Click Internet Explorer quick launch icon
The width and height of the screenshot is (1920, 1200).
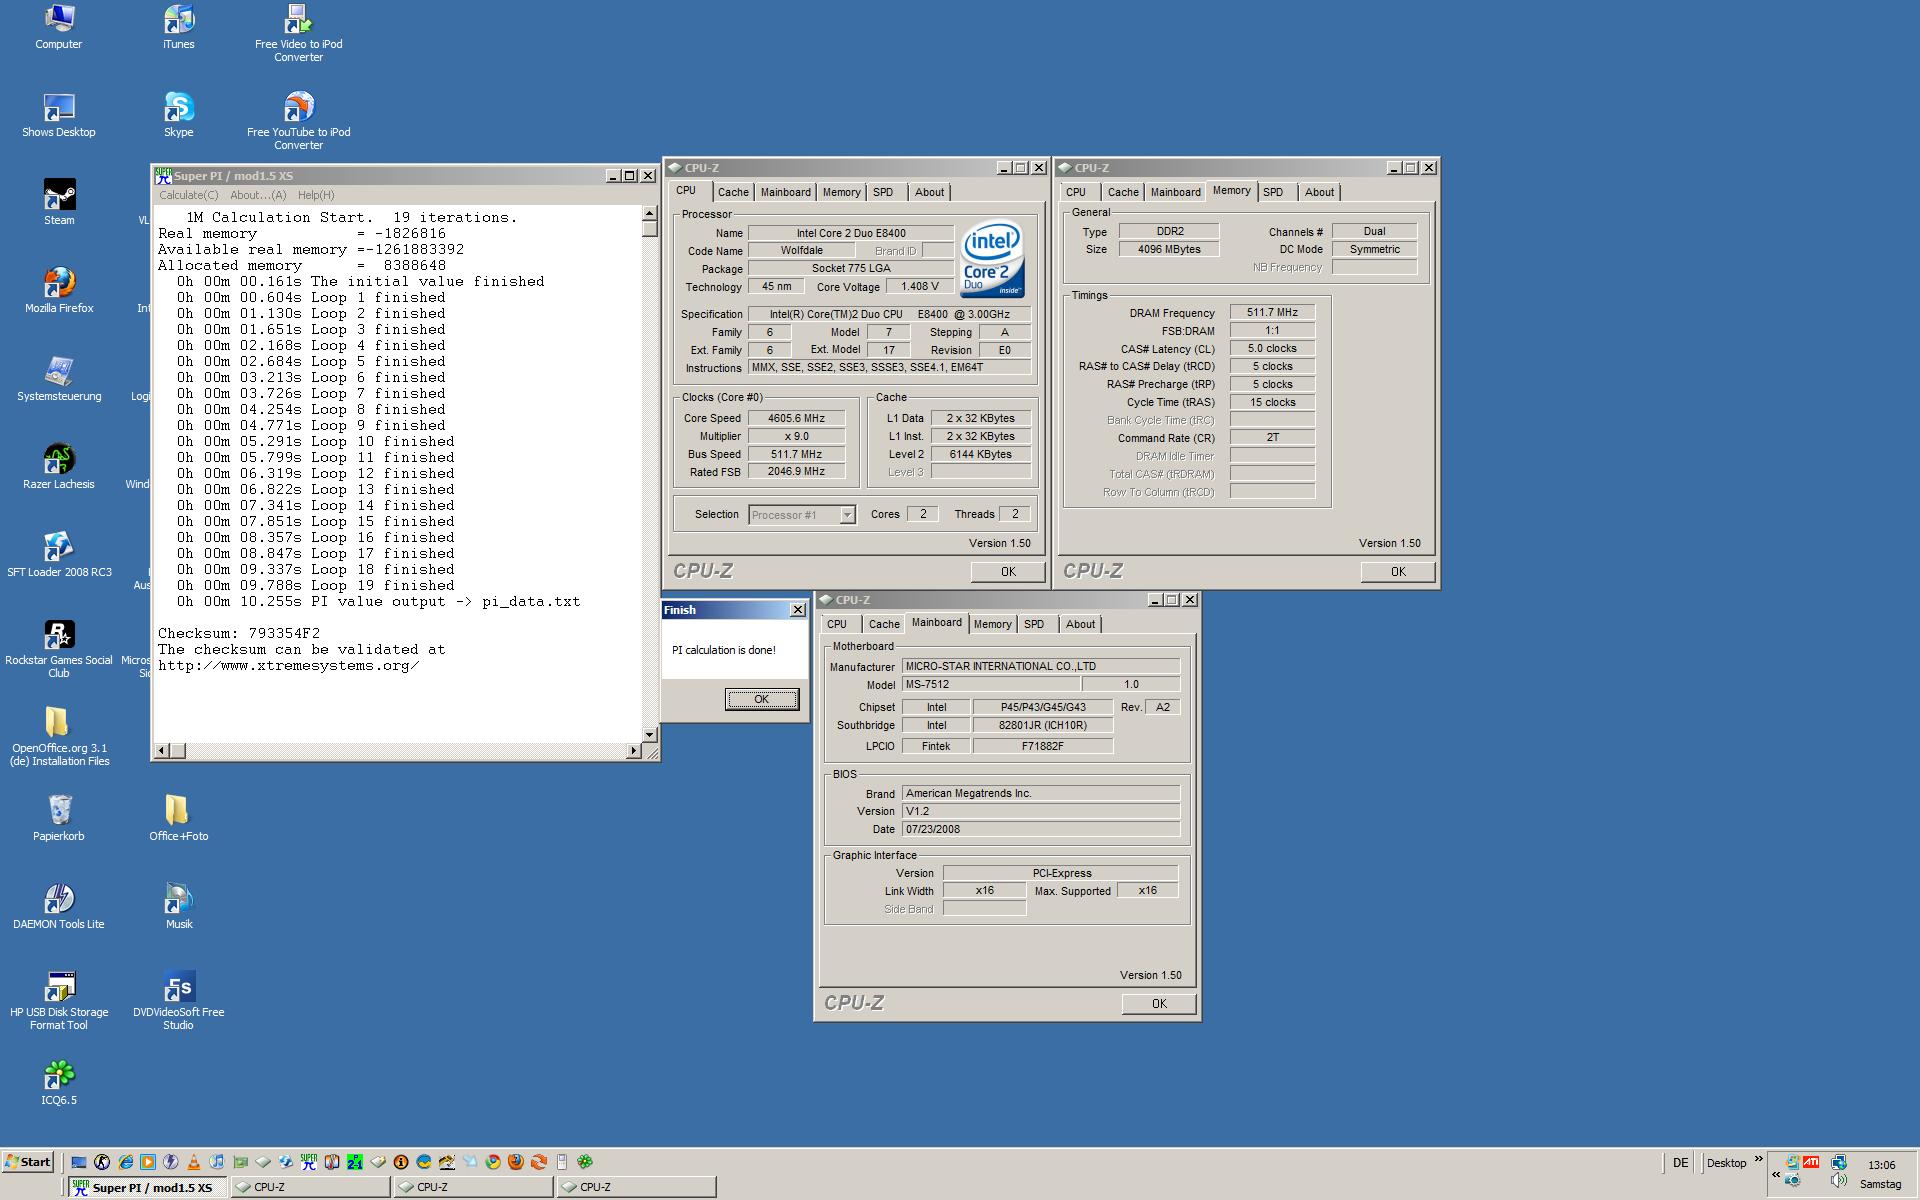pos(126,1162)
